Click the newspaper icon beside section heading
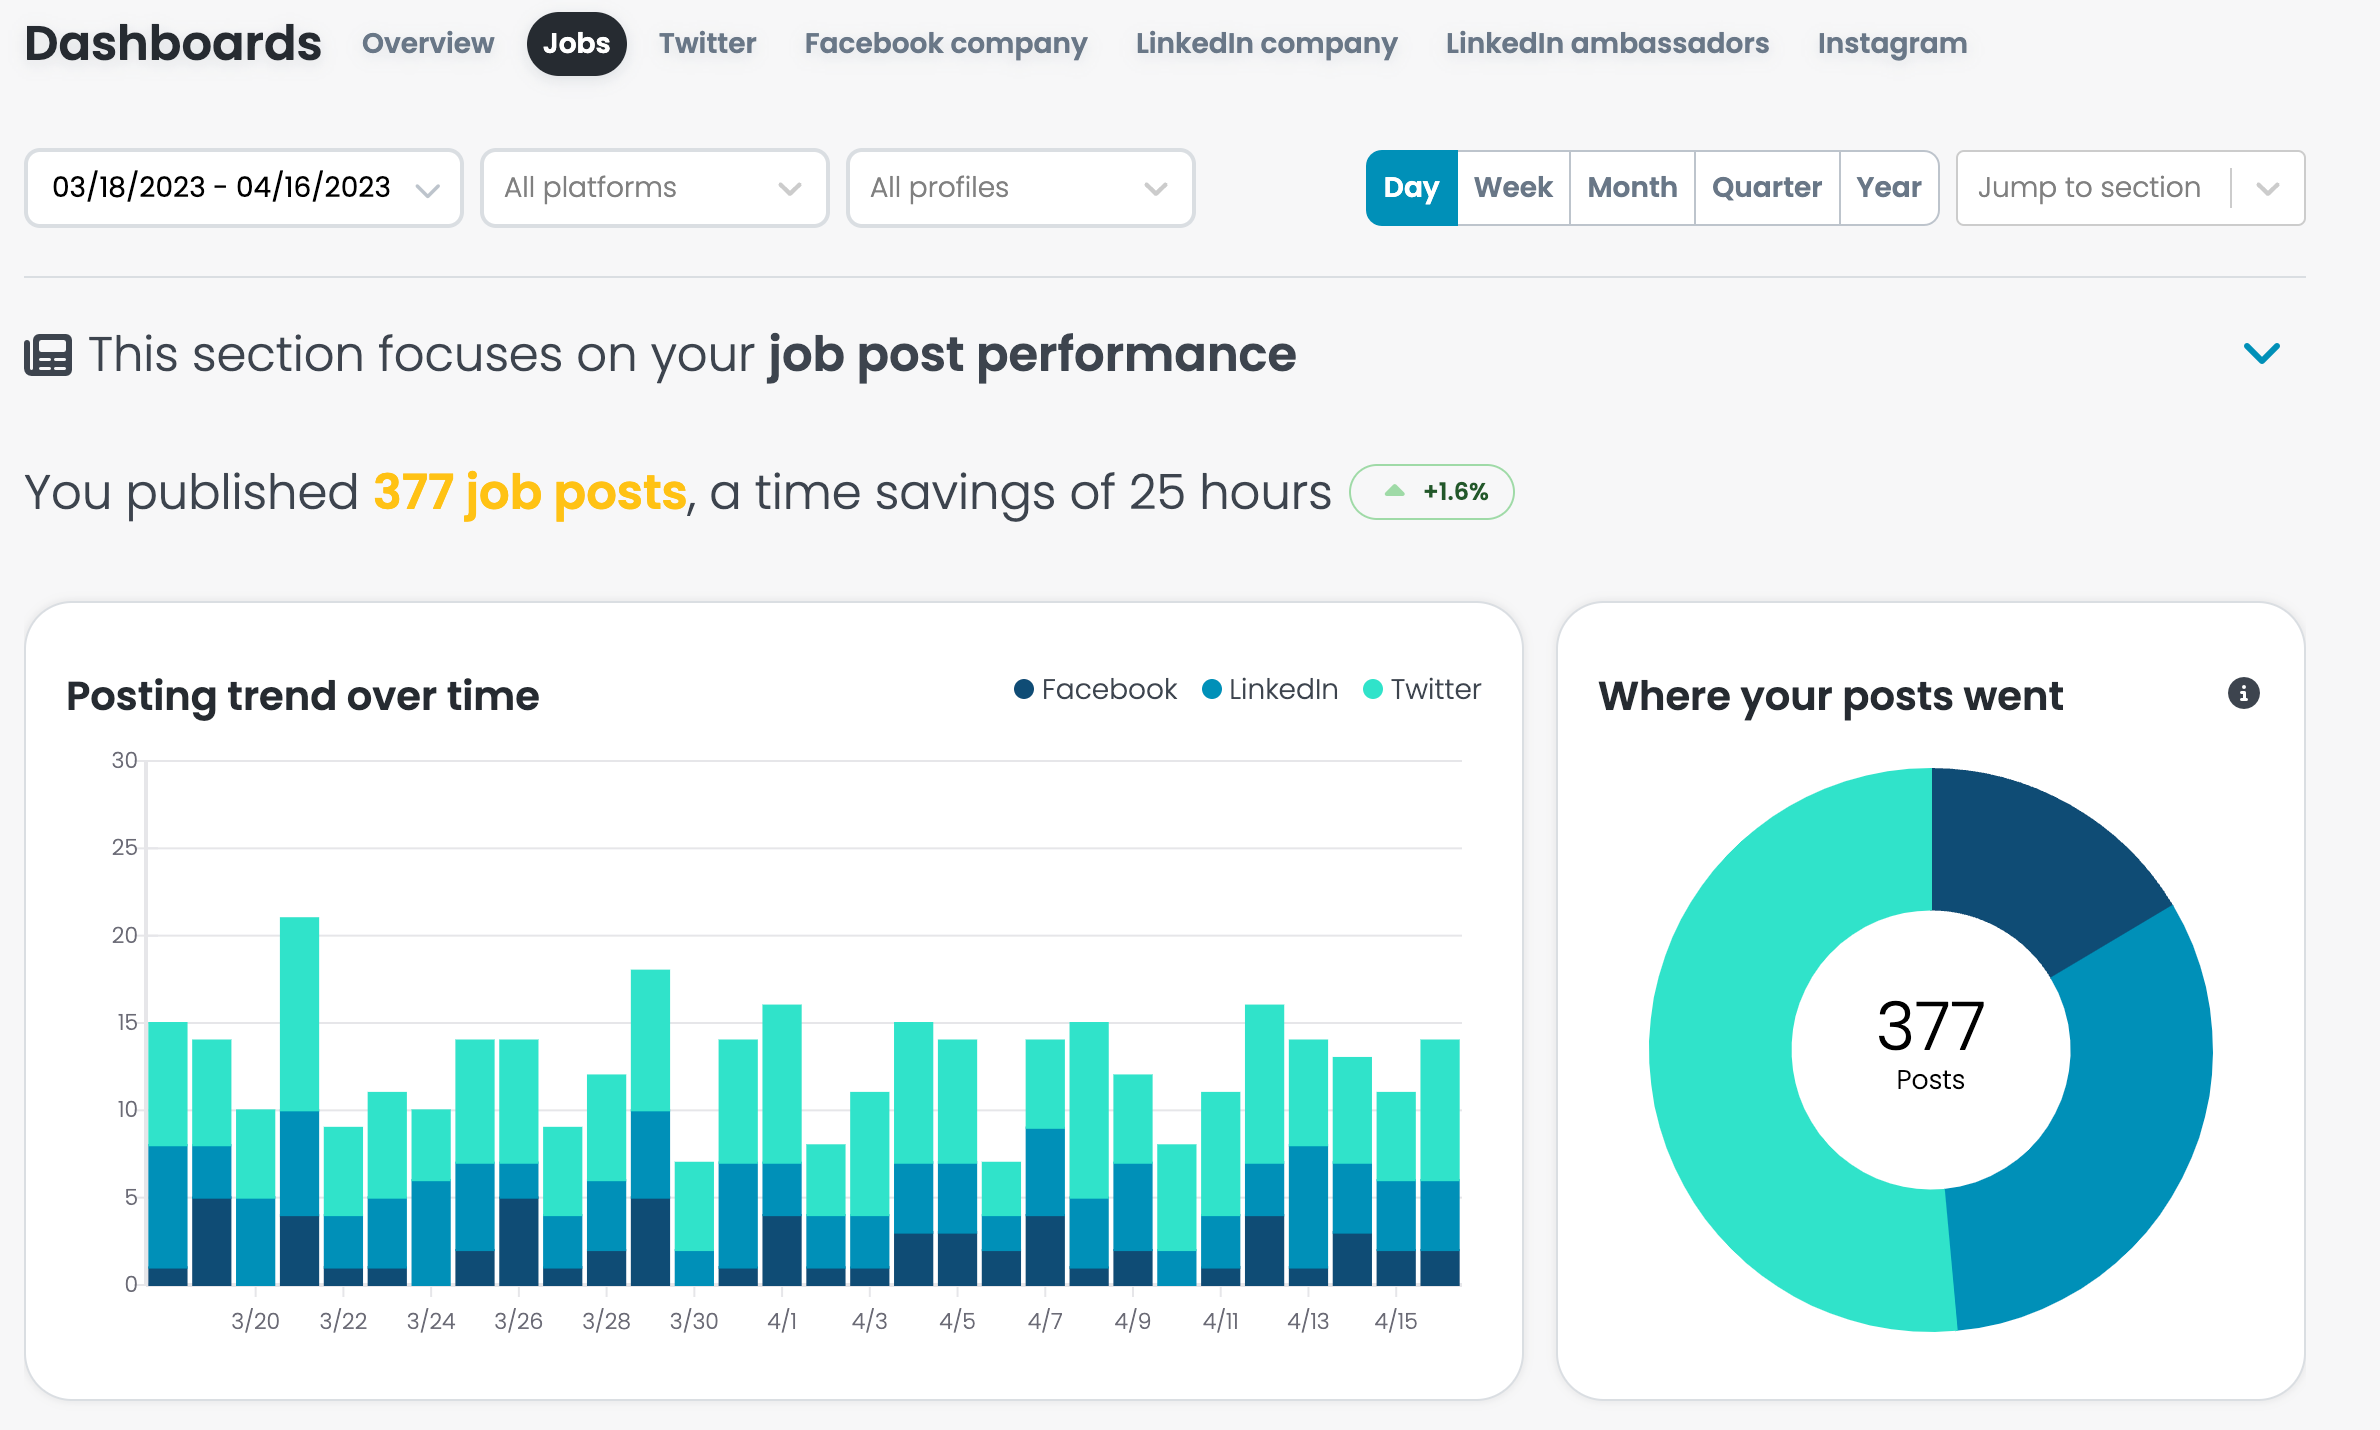 pyautogui.click(x=48, y=355)
